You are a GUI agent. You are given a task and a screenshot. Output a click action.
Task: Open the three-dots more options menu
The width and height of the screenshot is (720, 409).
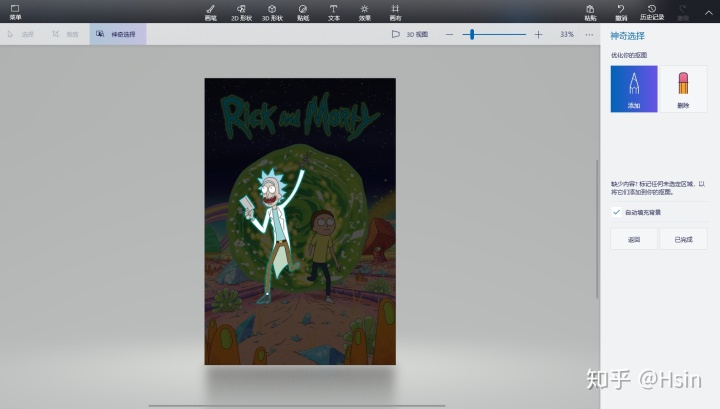[589, 34]
